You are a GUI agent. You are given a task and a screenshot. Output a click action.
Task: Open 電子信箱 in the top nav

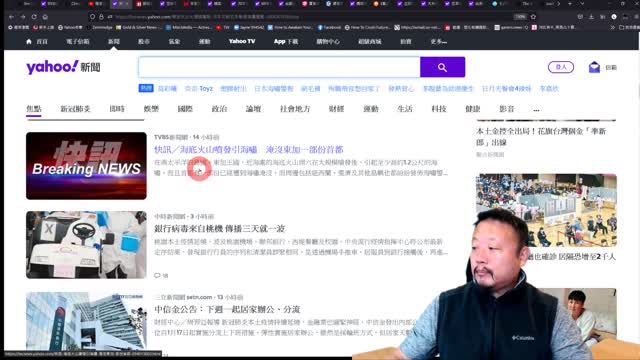(78, 41)
